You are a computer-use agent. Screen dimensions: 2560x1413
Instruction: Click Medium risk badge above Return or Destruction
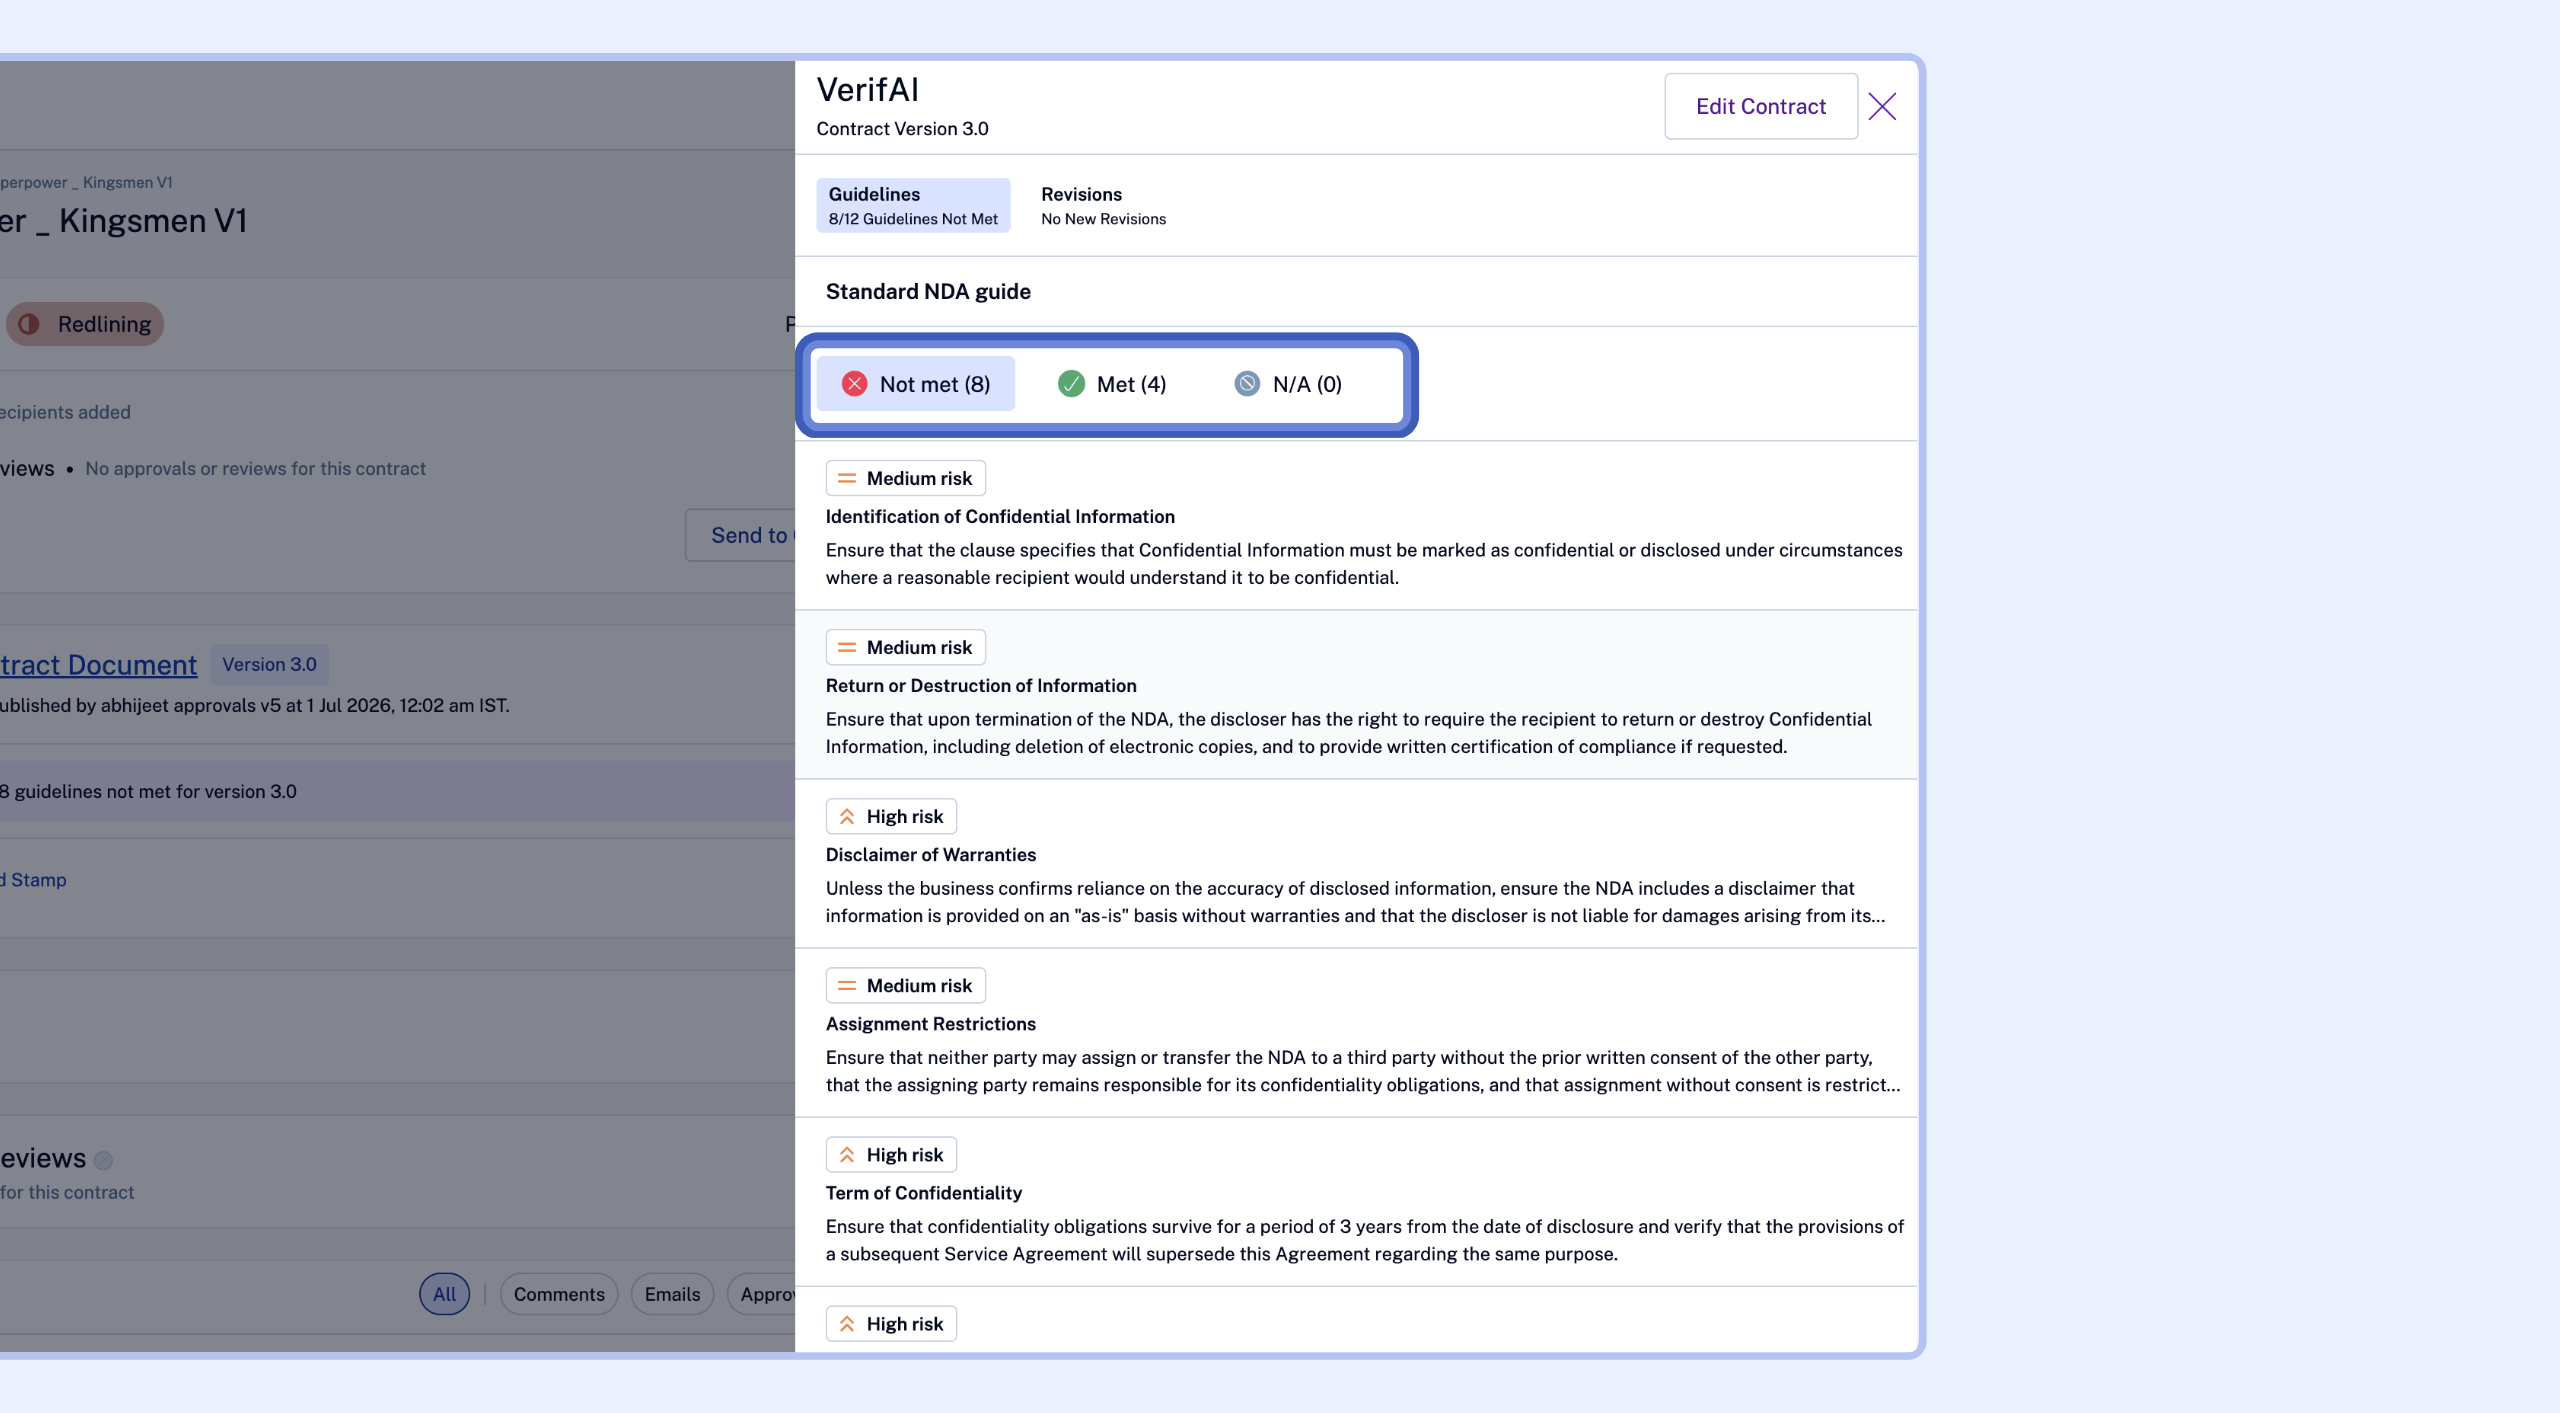tap(905, 647)
